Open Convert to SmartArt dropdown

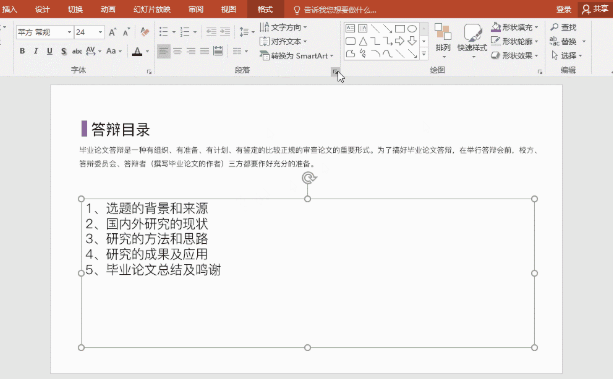pyautogui.click(x=296, y=56)
